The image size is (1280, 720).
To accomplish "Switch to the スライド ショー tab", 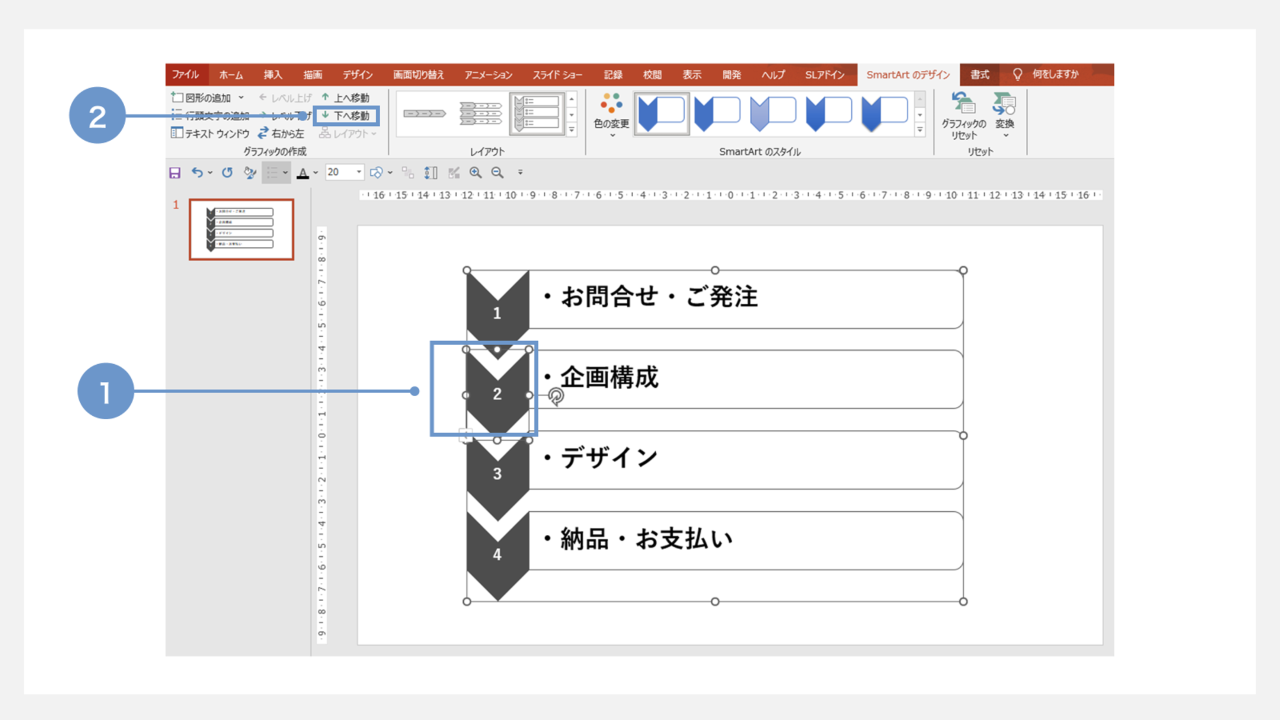I will pos(558,75).
